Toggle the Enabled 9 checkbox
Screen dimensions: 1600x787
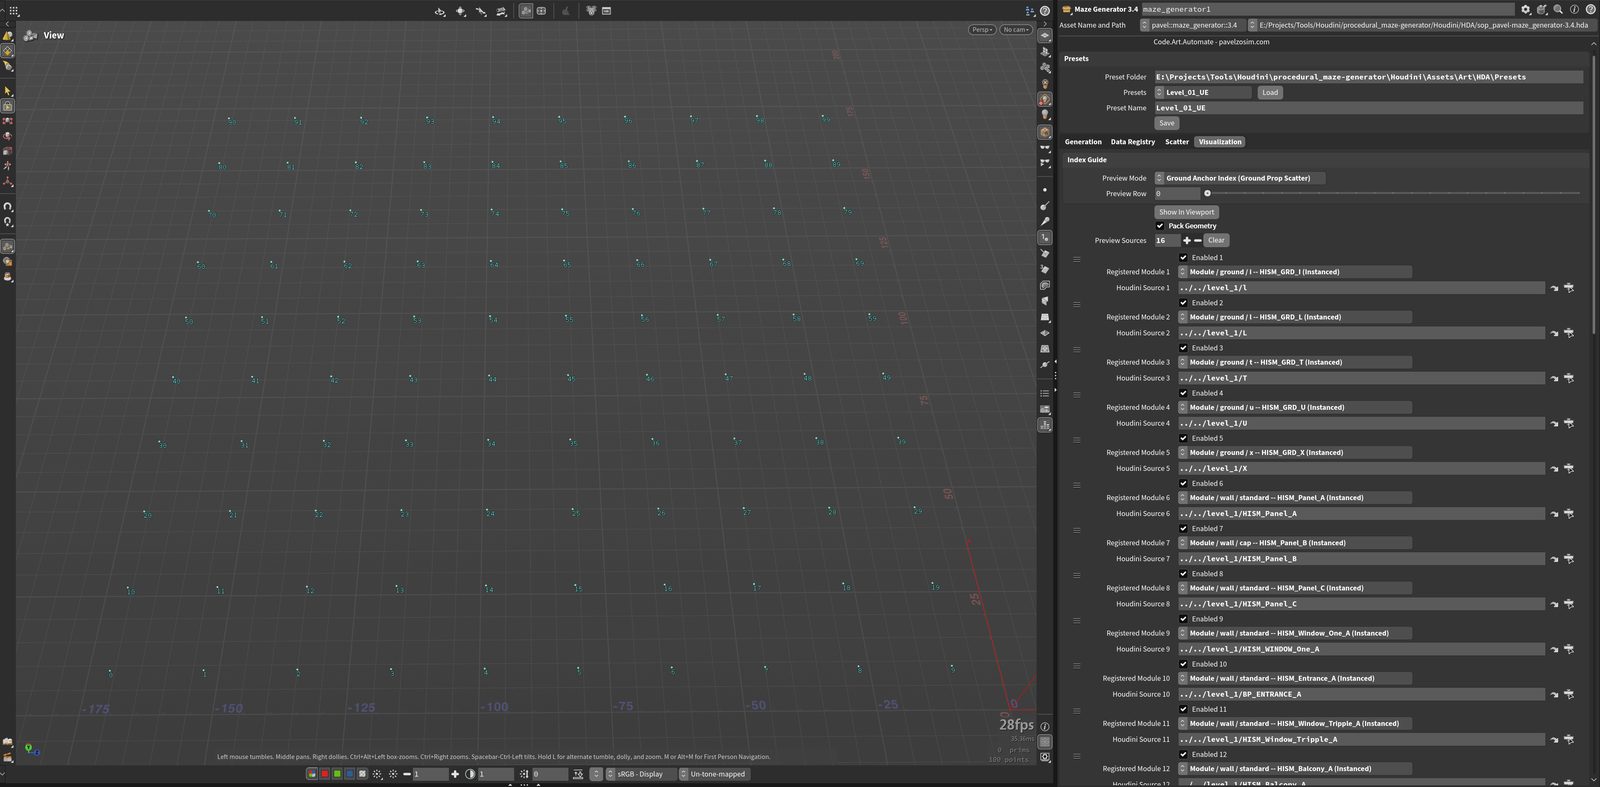coord(1183,619)
